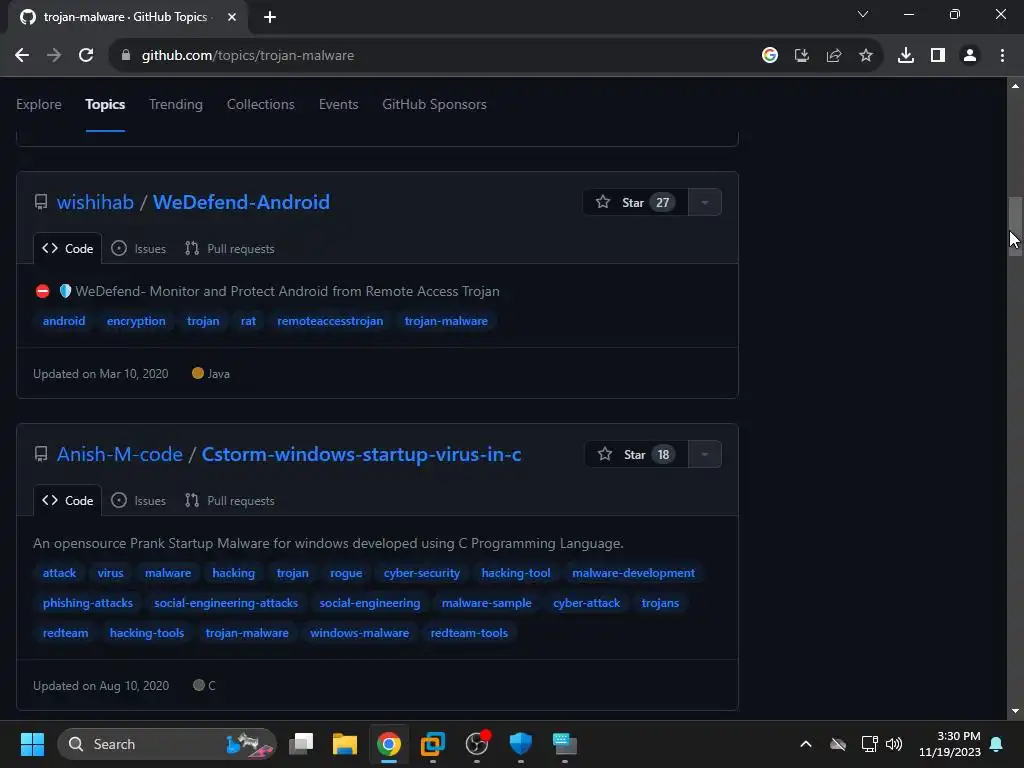
Task: Open the Explore tab
Action: [39, 104]
